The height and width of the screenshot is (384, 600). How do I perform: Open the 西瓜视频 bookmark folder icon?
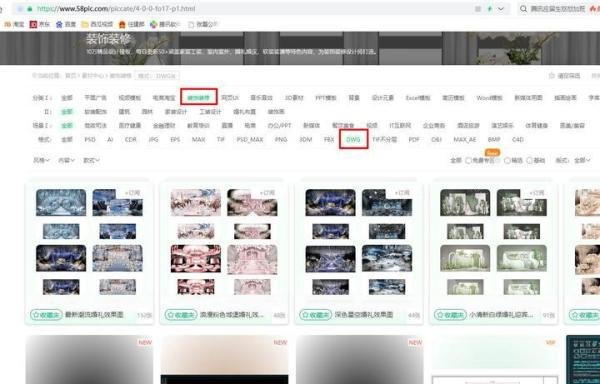coord(85,24)
